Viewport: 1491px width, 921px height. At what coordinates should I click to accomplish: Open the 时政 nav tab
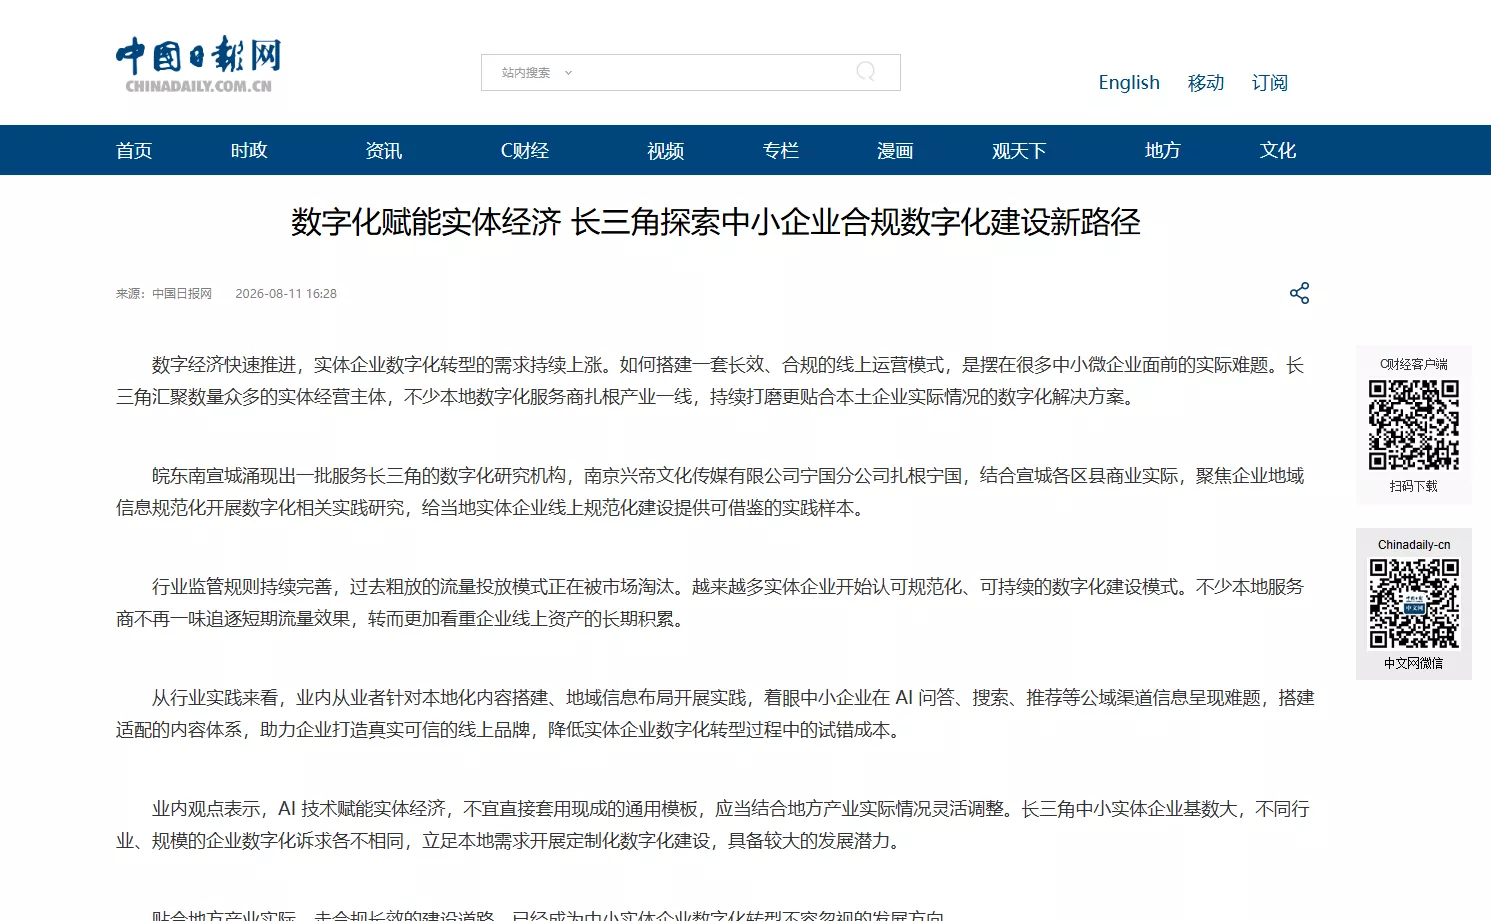click(x=249, y=150)
